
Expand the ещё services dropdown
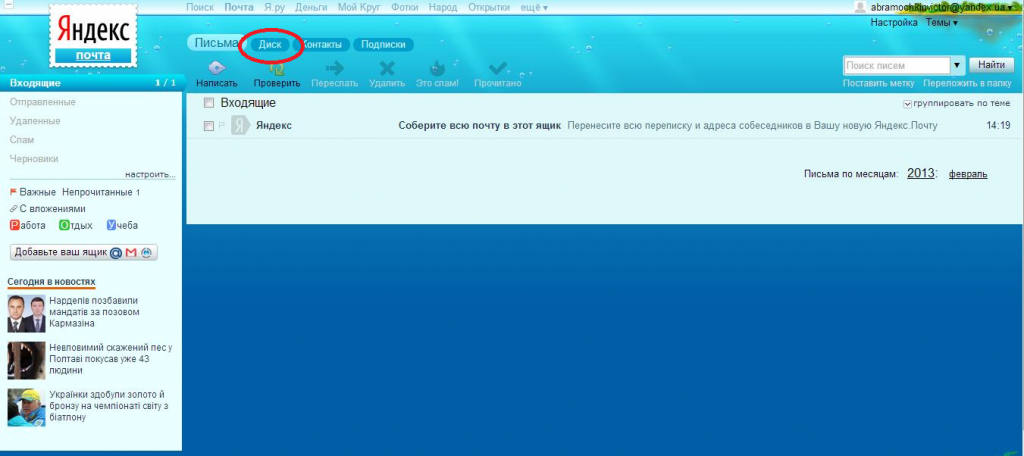click(x=534, y=7)
